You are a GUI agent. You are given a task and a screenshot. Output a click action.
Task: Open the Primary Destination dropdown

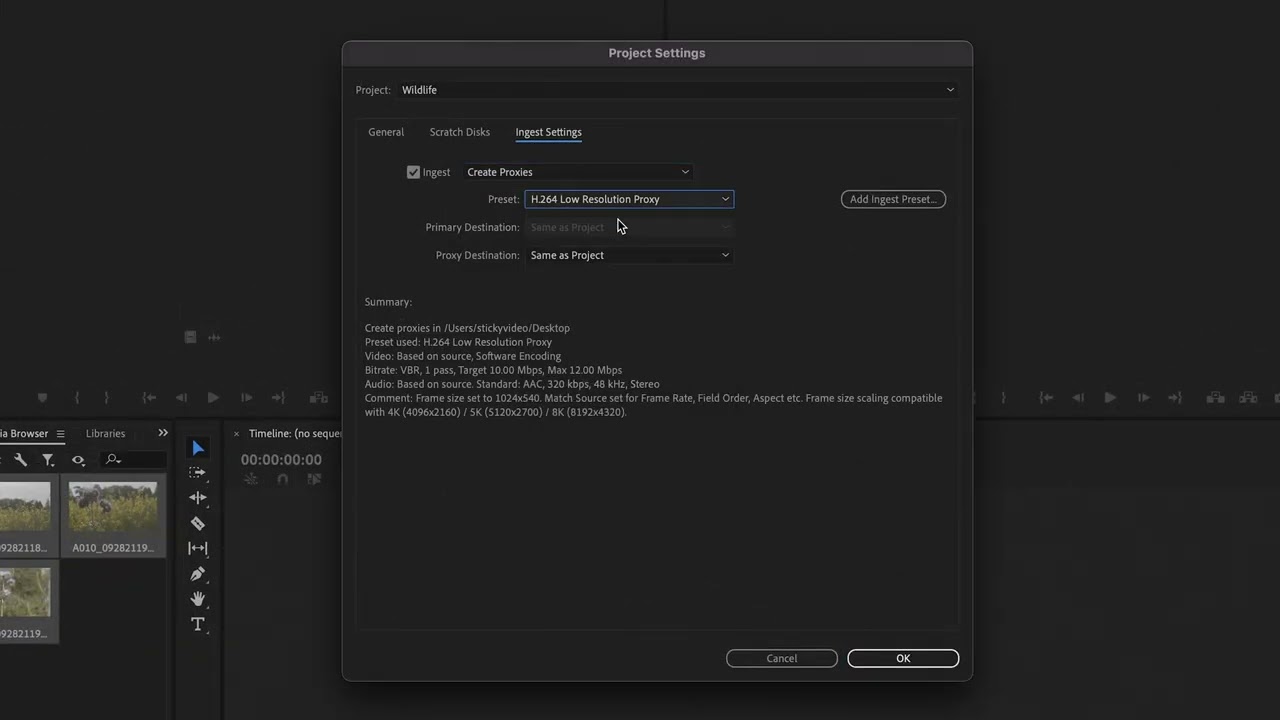(x=629, y=227)
